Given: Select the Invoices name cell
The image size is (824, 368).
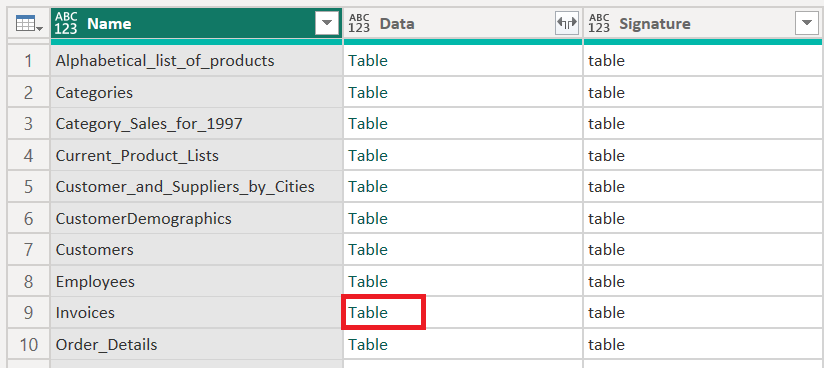Looking at the screenshot, I should (x=197, y=313).
